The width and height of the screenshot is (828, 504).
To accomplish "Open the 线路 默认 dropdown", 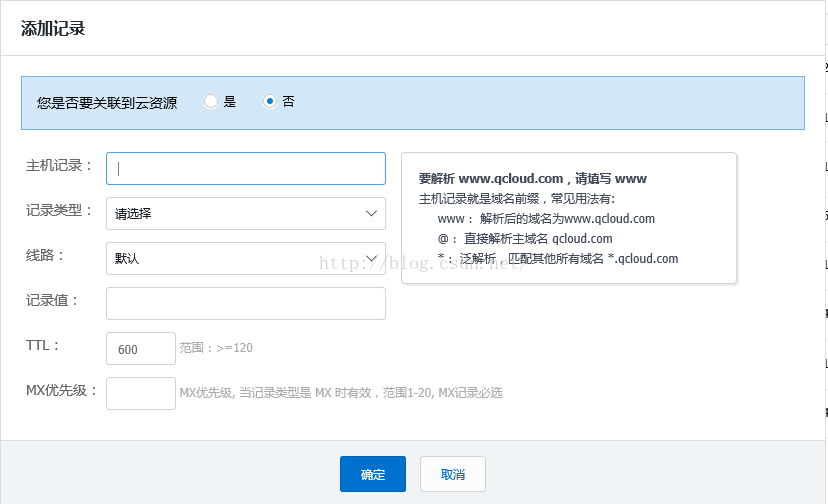I will click(x=246, y=258).
